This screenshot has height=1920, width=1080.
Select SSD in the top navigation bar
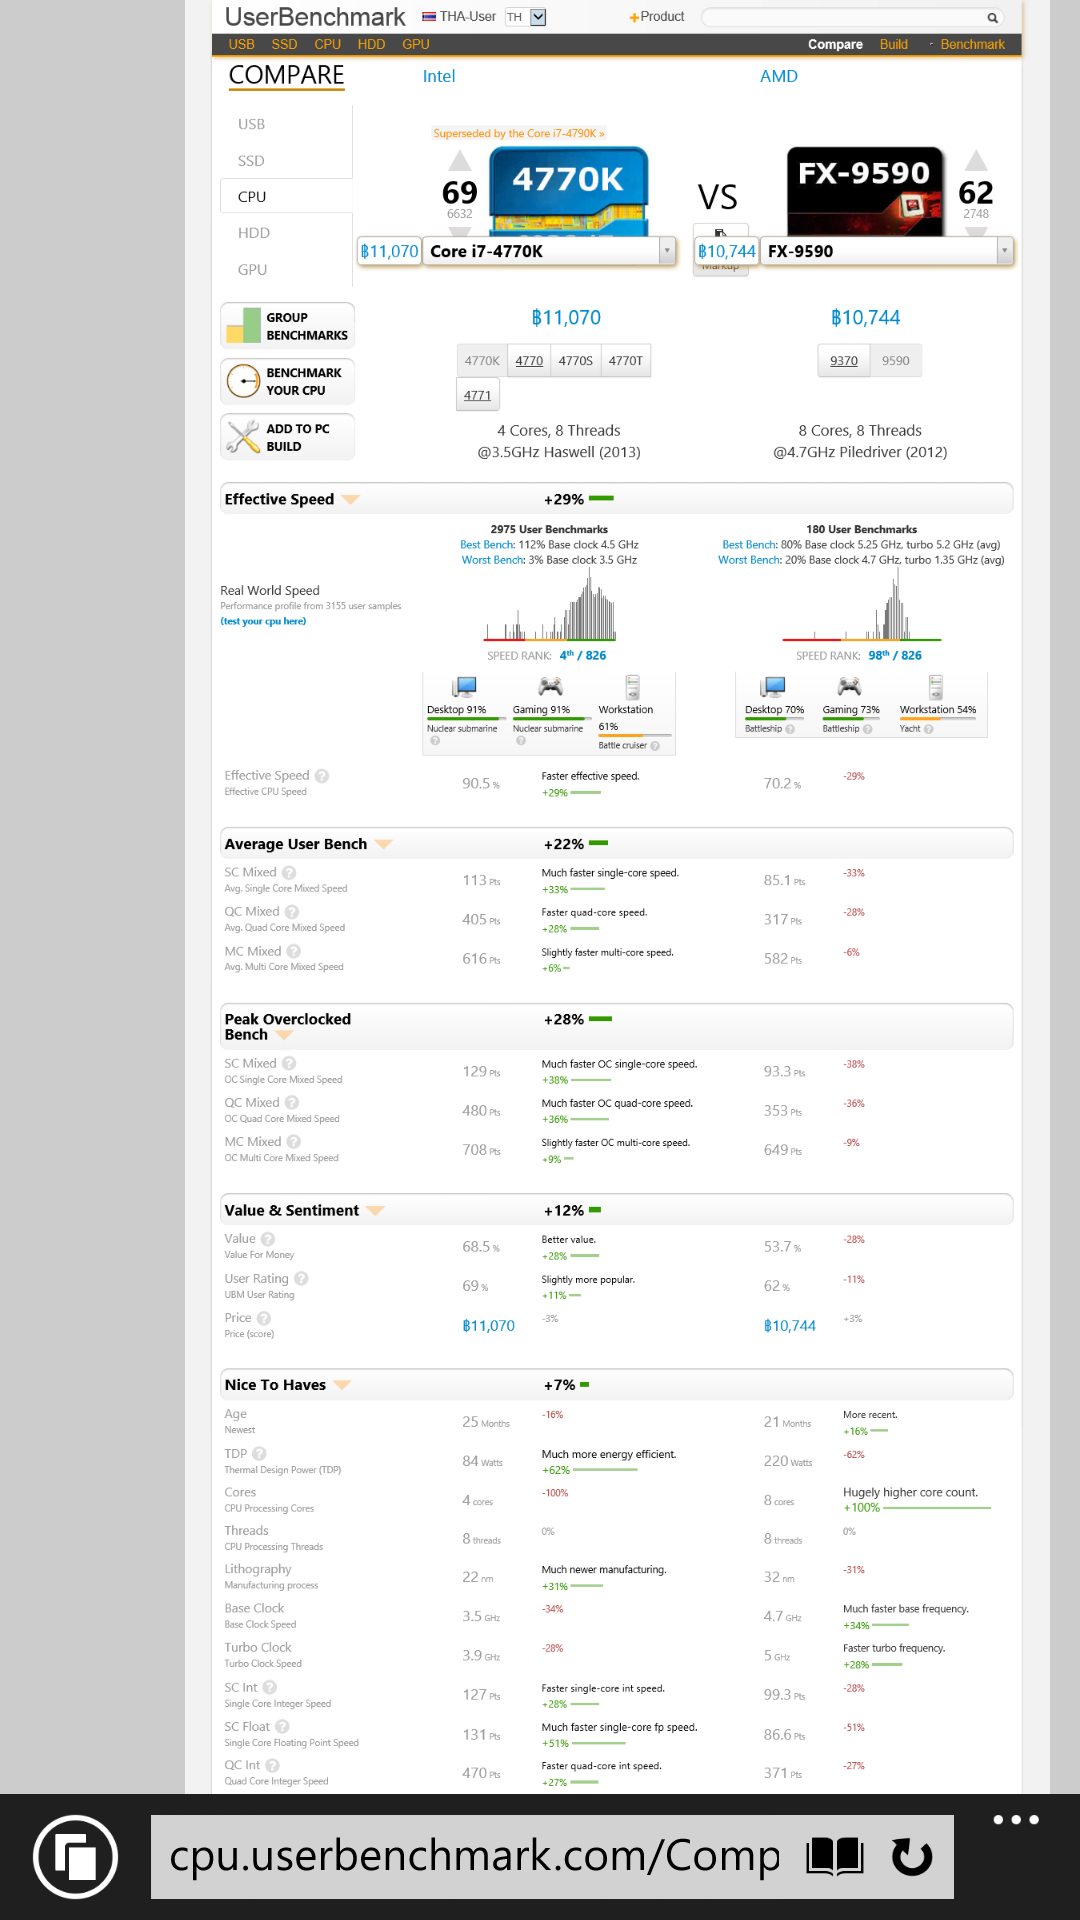(x=284, y=45)
